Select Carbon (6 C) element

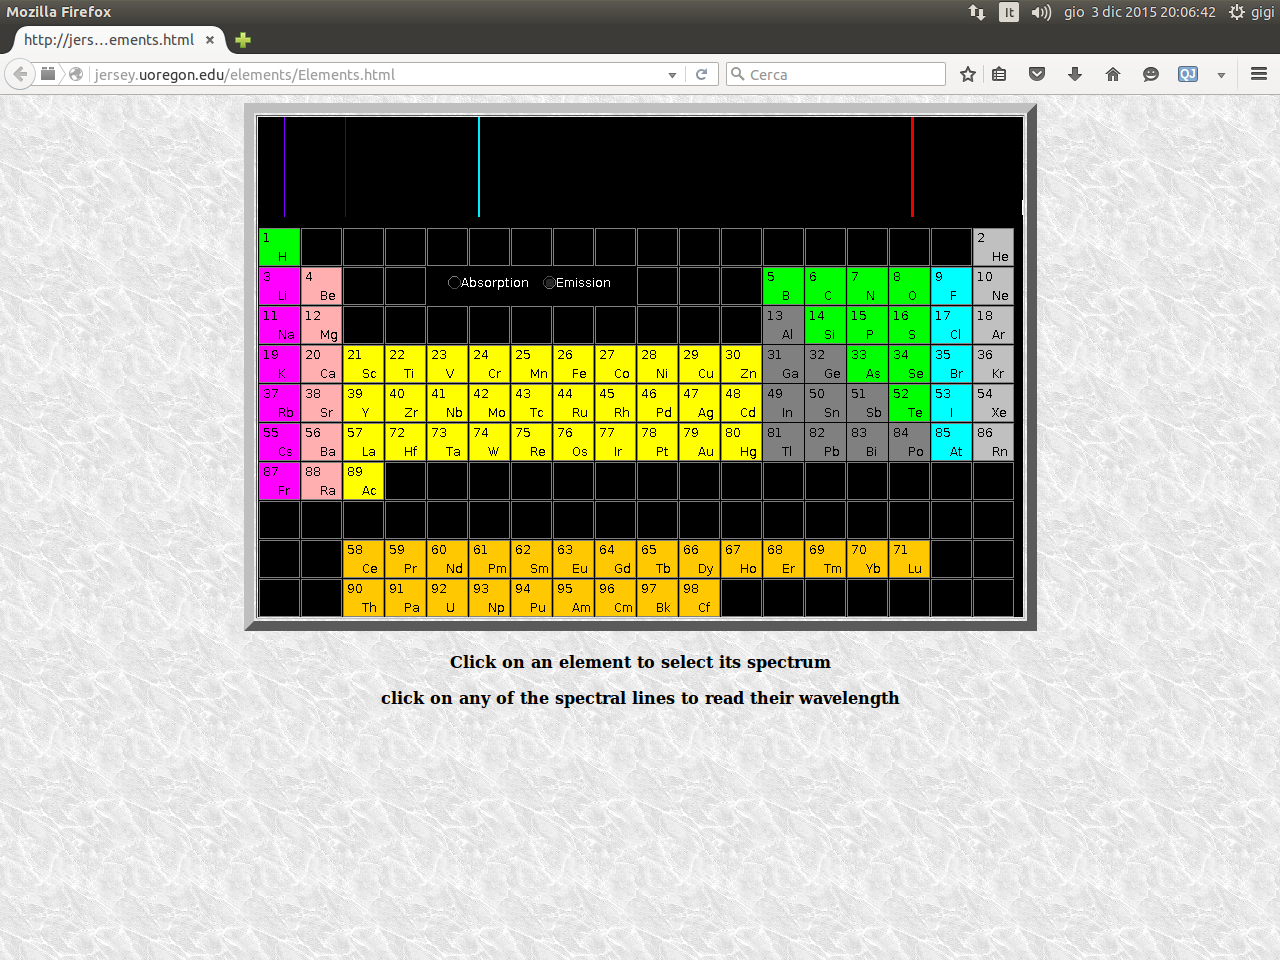(826, 286)
